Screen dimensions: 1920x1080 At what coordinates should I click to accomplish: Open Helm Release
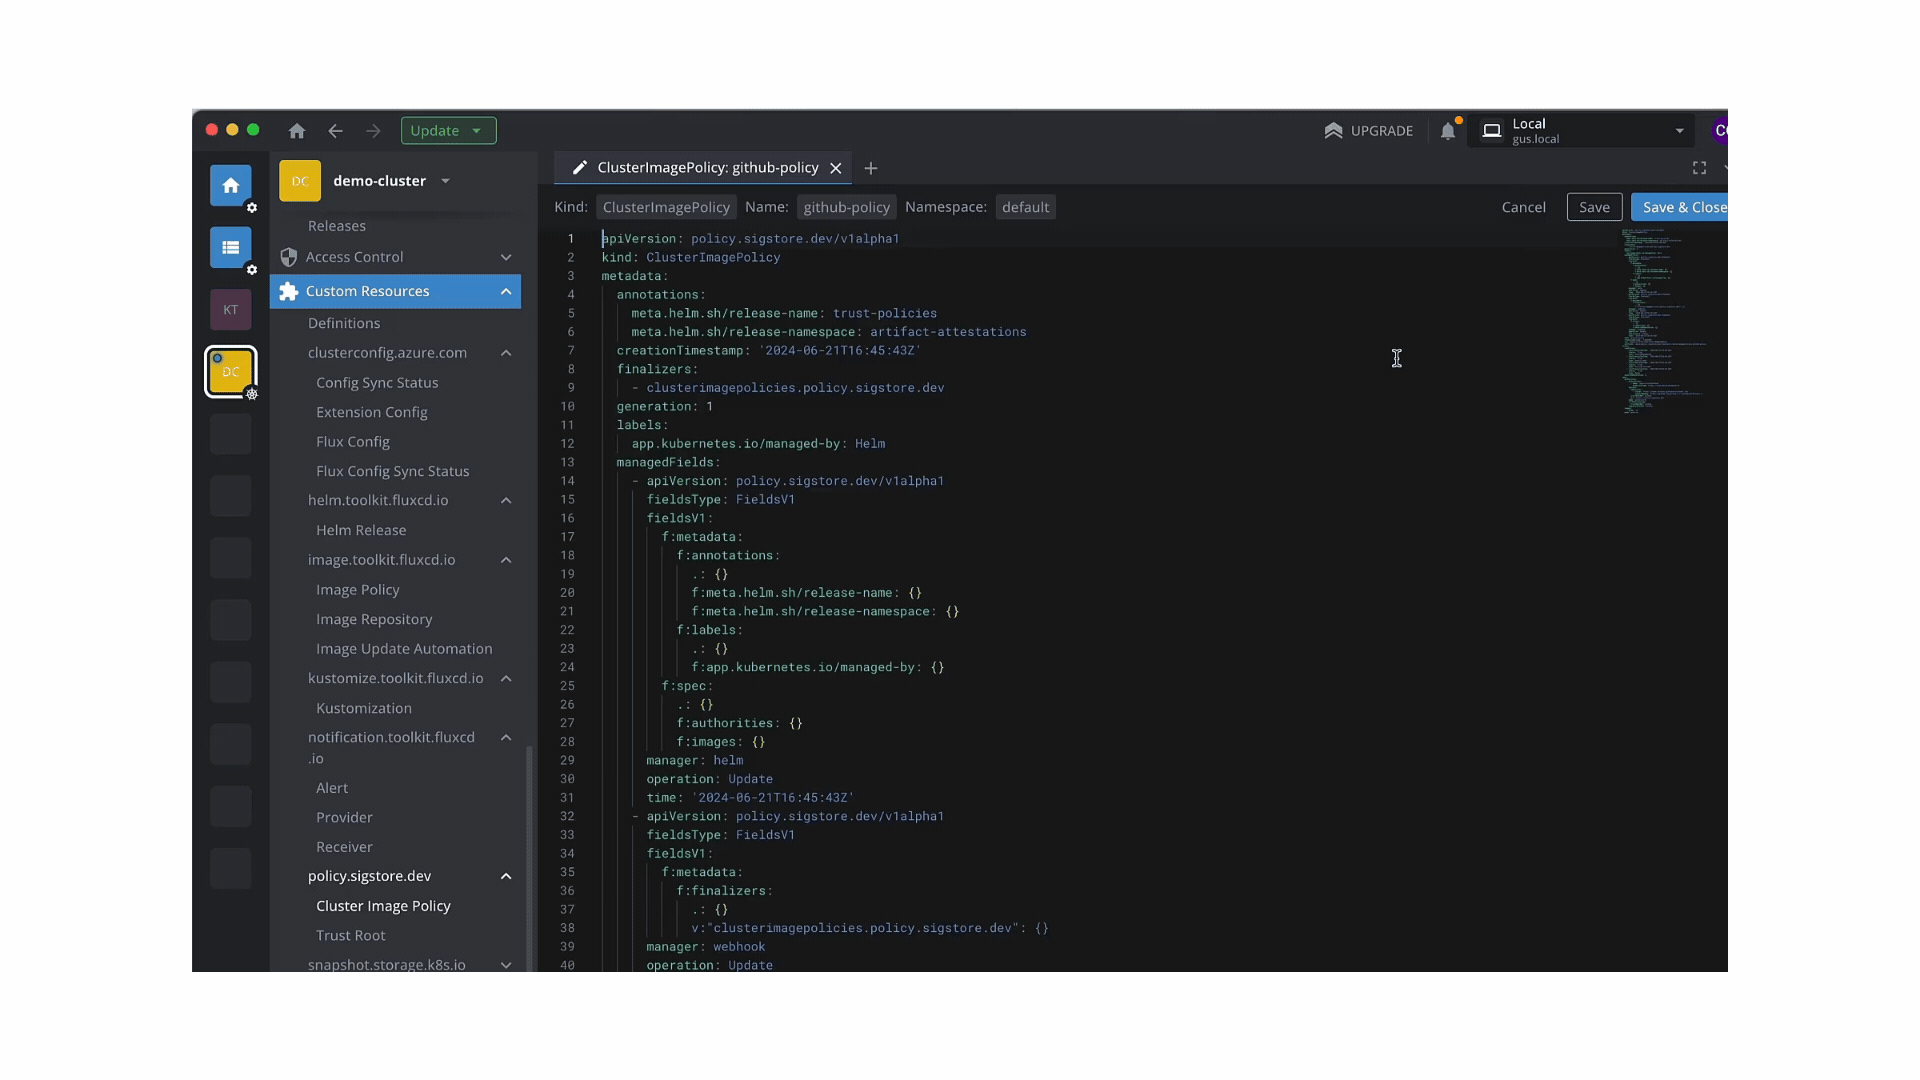361,530
